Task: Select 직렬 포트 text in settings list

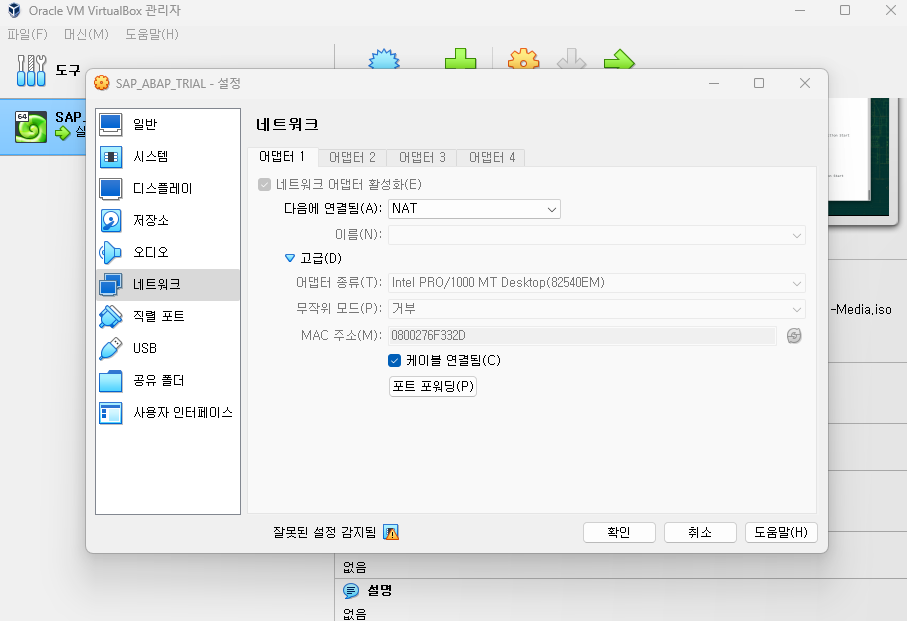Action: click(x=158, y=316)
